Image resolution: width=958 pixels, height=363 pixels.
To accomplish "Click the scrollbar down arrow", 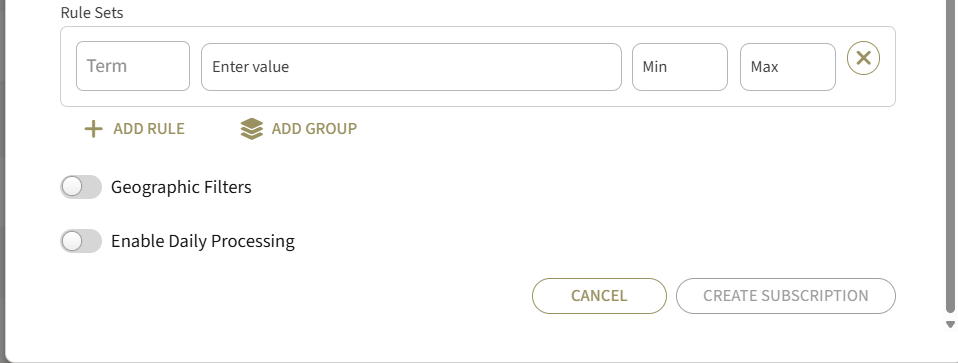I will coord(950,324).
